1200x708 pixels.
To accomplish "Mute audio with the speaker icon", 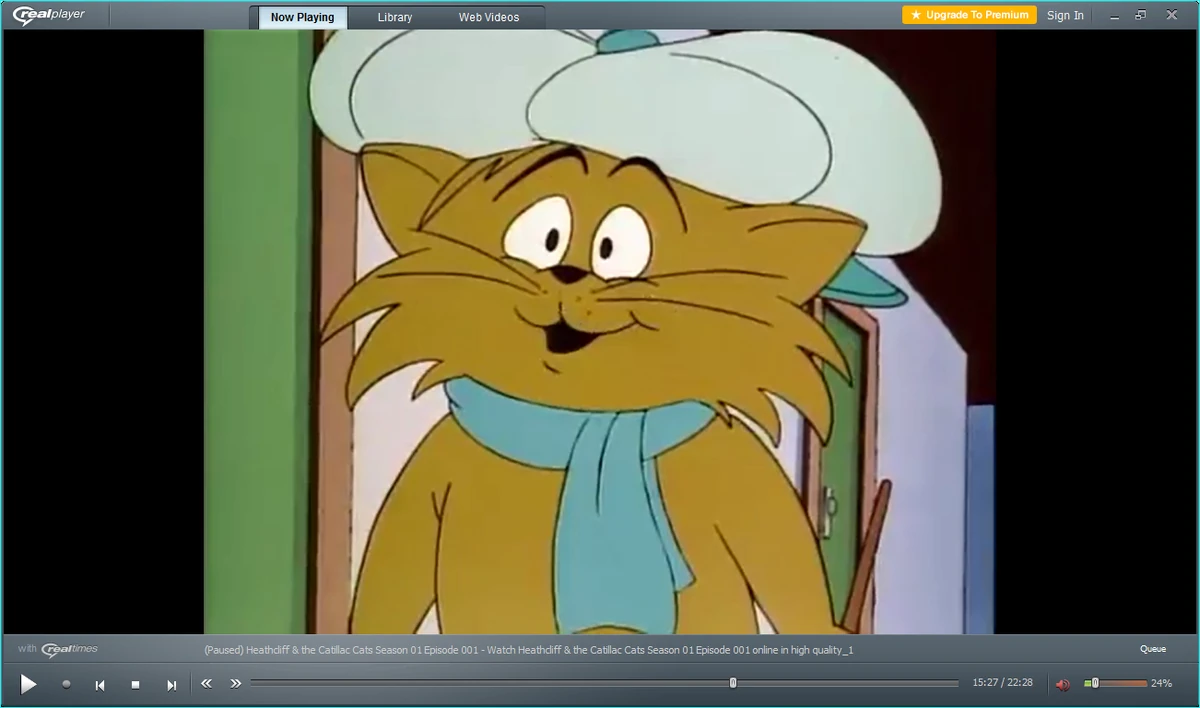I will (1063, 684).
